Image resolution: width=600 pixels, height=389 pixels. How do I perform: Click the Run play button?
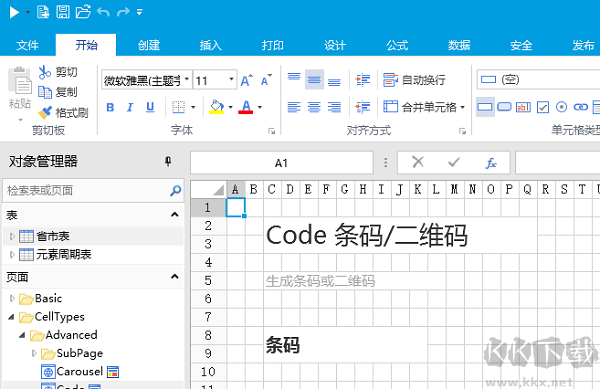pyautogui.click(x=14, y=12)
